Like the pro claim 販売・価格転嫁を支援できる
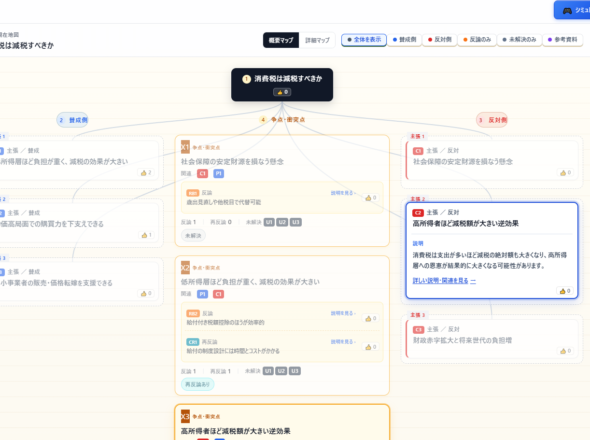The width and height of the screenshot is (590, 440). [146, 294]
